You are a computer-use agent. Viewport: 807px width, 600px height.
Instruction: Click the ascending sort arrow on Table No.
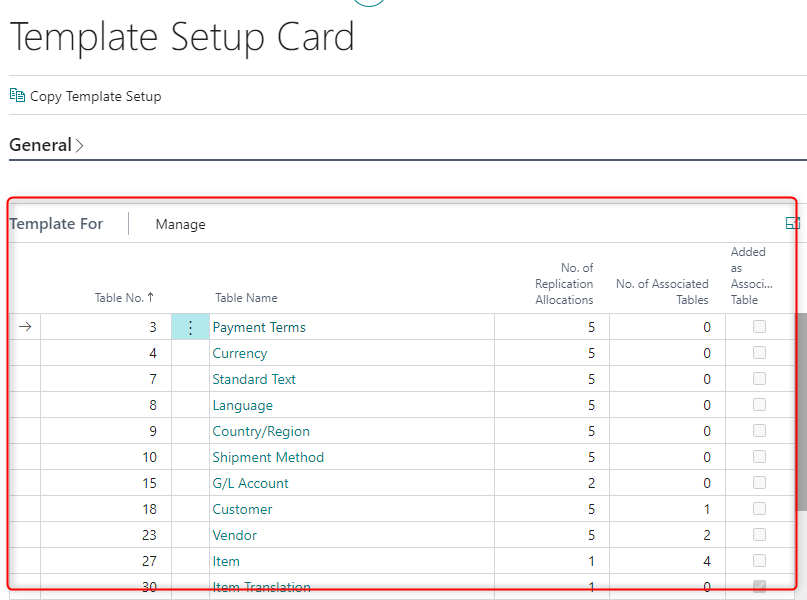(x=151, y=297)
